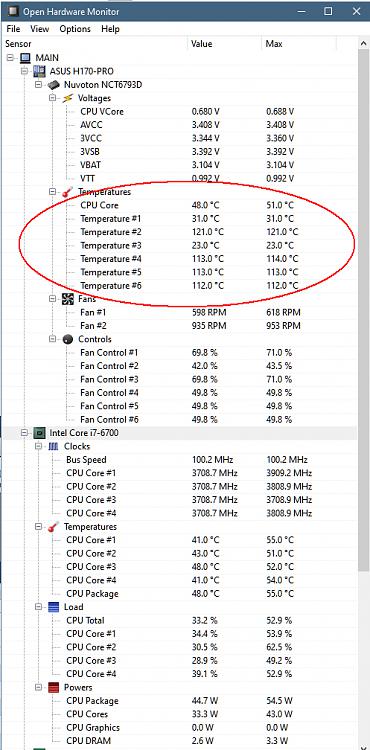The height and width of the screenshot is (750, 370).
Task: Collapse the Intel Core i7-6700 node
Action: pos(25,433)
